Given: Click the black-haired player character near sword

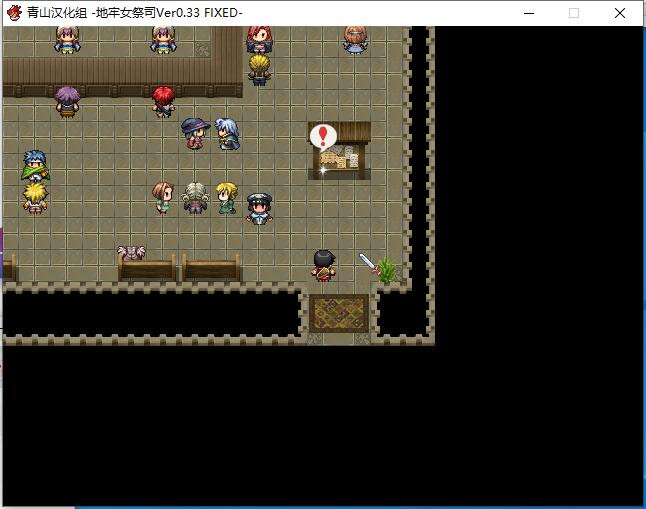Looking at the screenshot, I should (x=323, y=265).
